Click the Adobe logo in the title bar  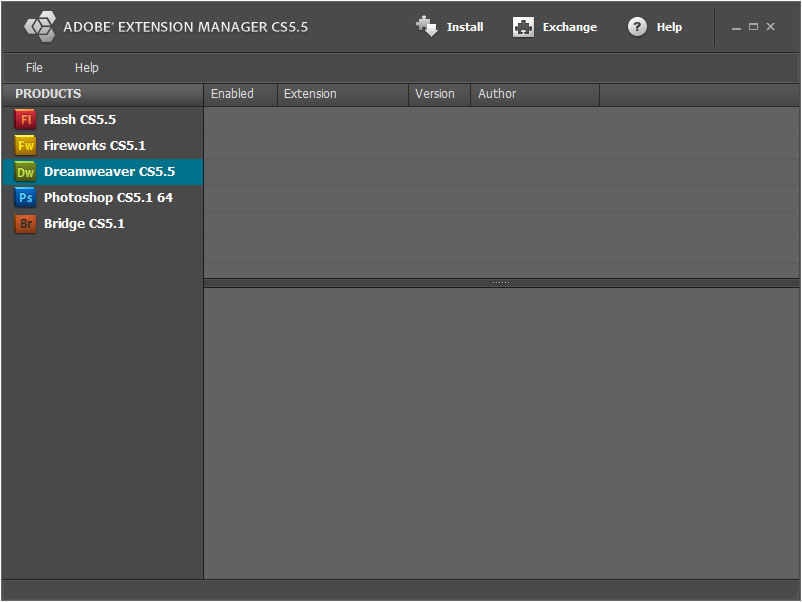[x=40, y=26]
